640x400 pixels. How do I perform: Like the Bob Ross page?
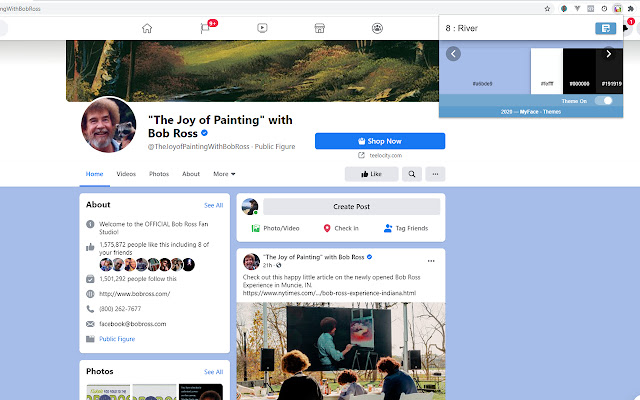click(x=371, y=174)
